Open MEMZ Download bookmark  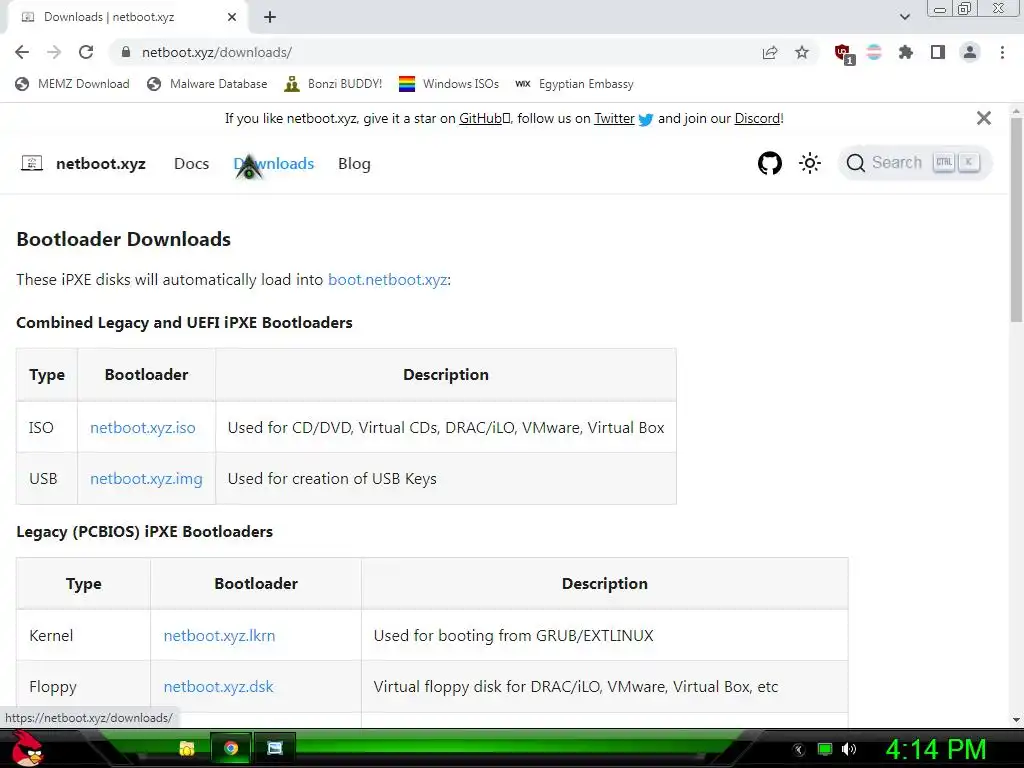pyautogui.click(x=72, y=84)
